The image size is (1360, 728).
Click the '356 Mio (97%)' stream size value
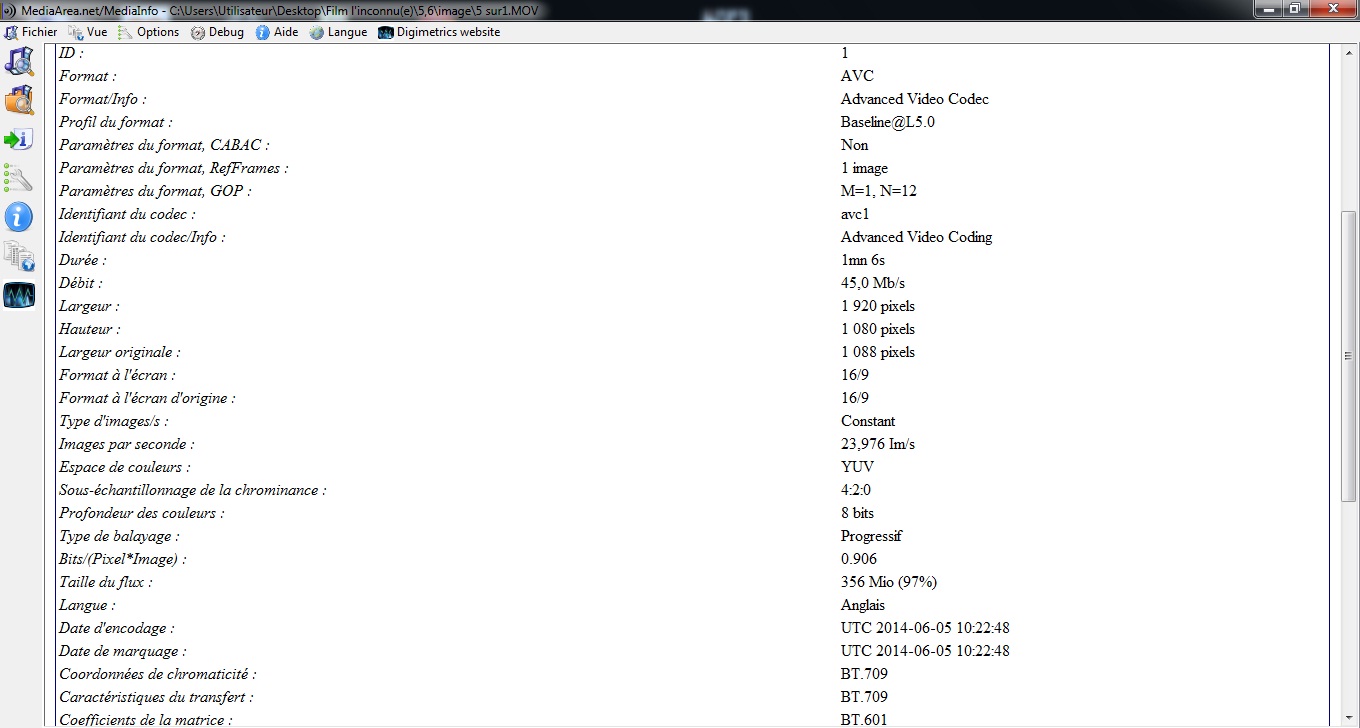tap(889, 582)
